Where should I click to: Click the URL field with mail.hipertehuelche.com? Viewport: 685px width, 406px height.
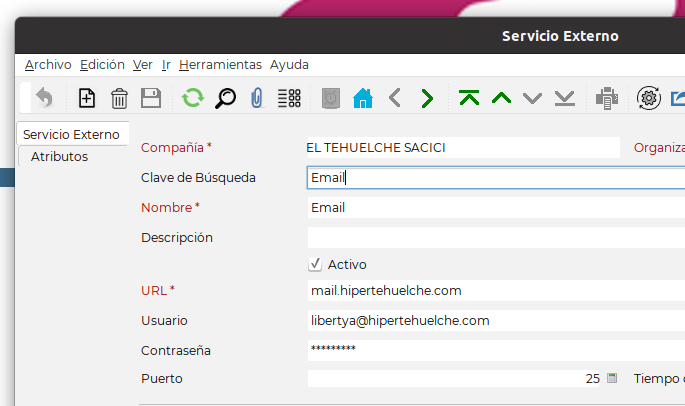click(496, 291)
